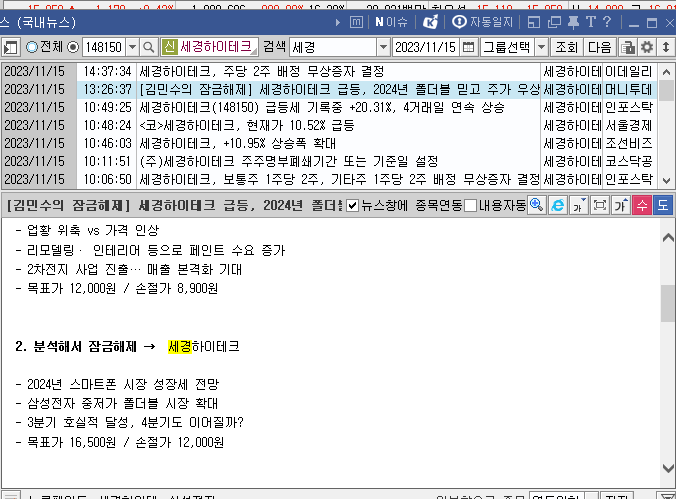The width and height of the screenshot is (676, 499).
Task: Open help question mark icon
Action: [607, 22]
